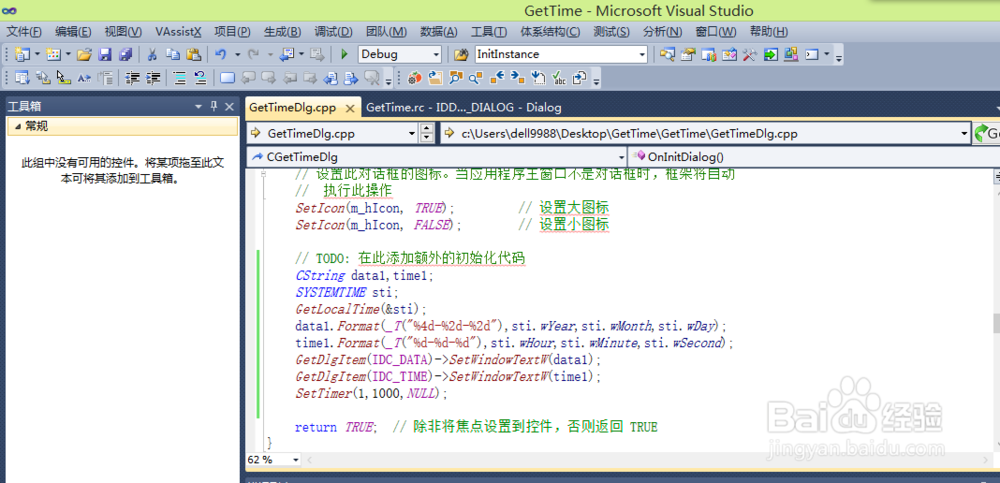
Task: Open the 工具(T) menu
Action: 489,32
